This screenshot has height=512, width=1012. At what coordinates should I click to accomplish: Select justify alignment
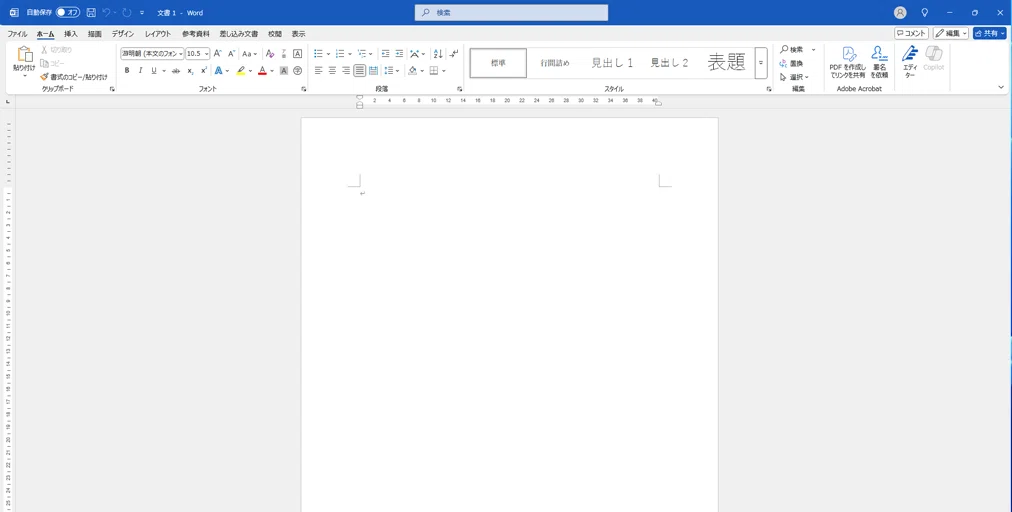[359, 71]
